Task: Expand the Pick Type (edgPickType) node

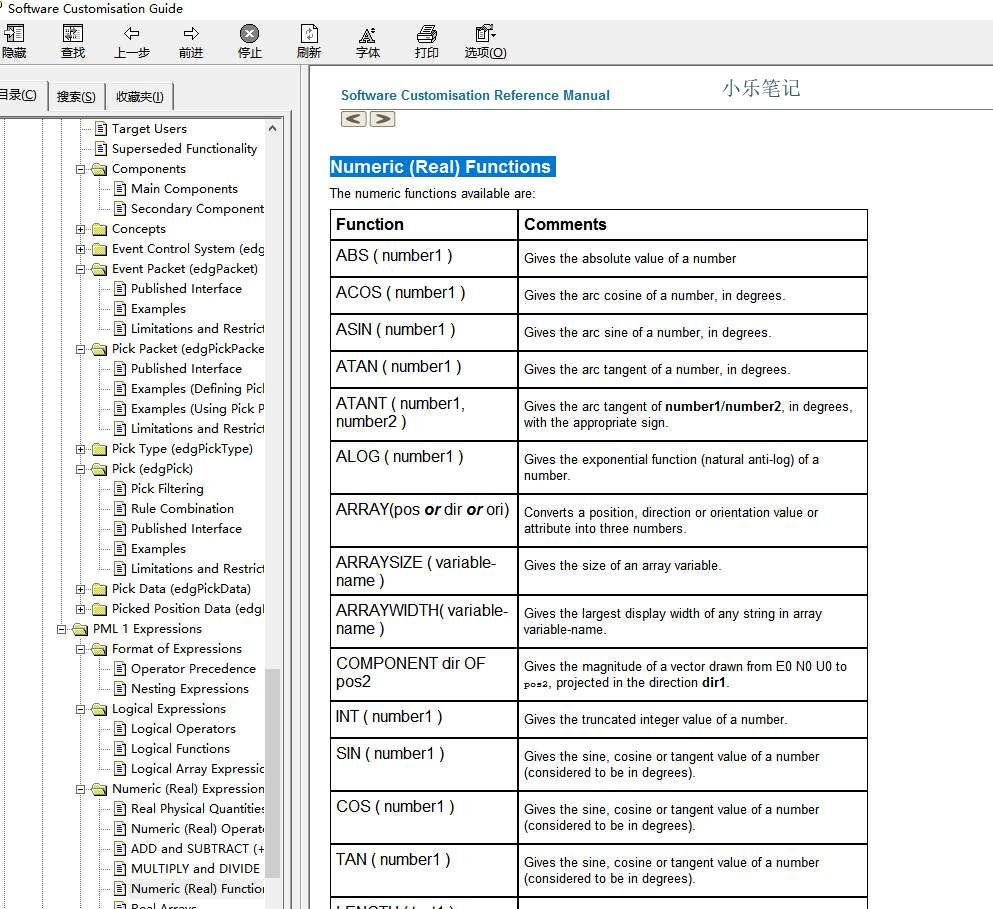Action: pyautogui.click(x=80, y=449)
